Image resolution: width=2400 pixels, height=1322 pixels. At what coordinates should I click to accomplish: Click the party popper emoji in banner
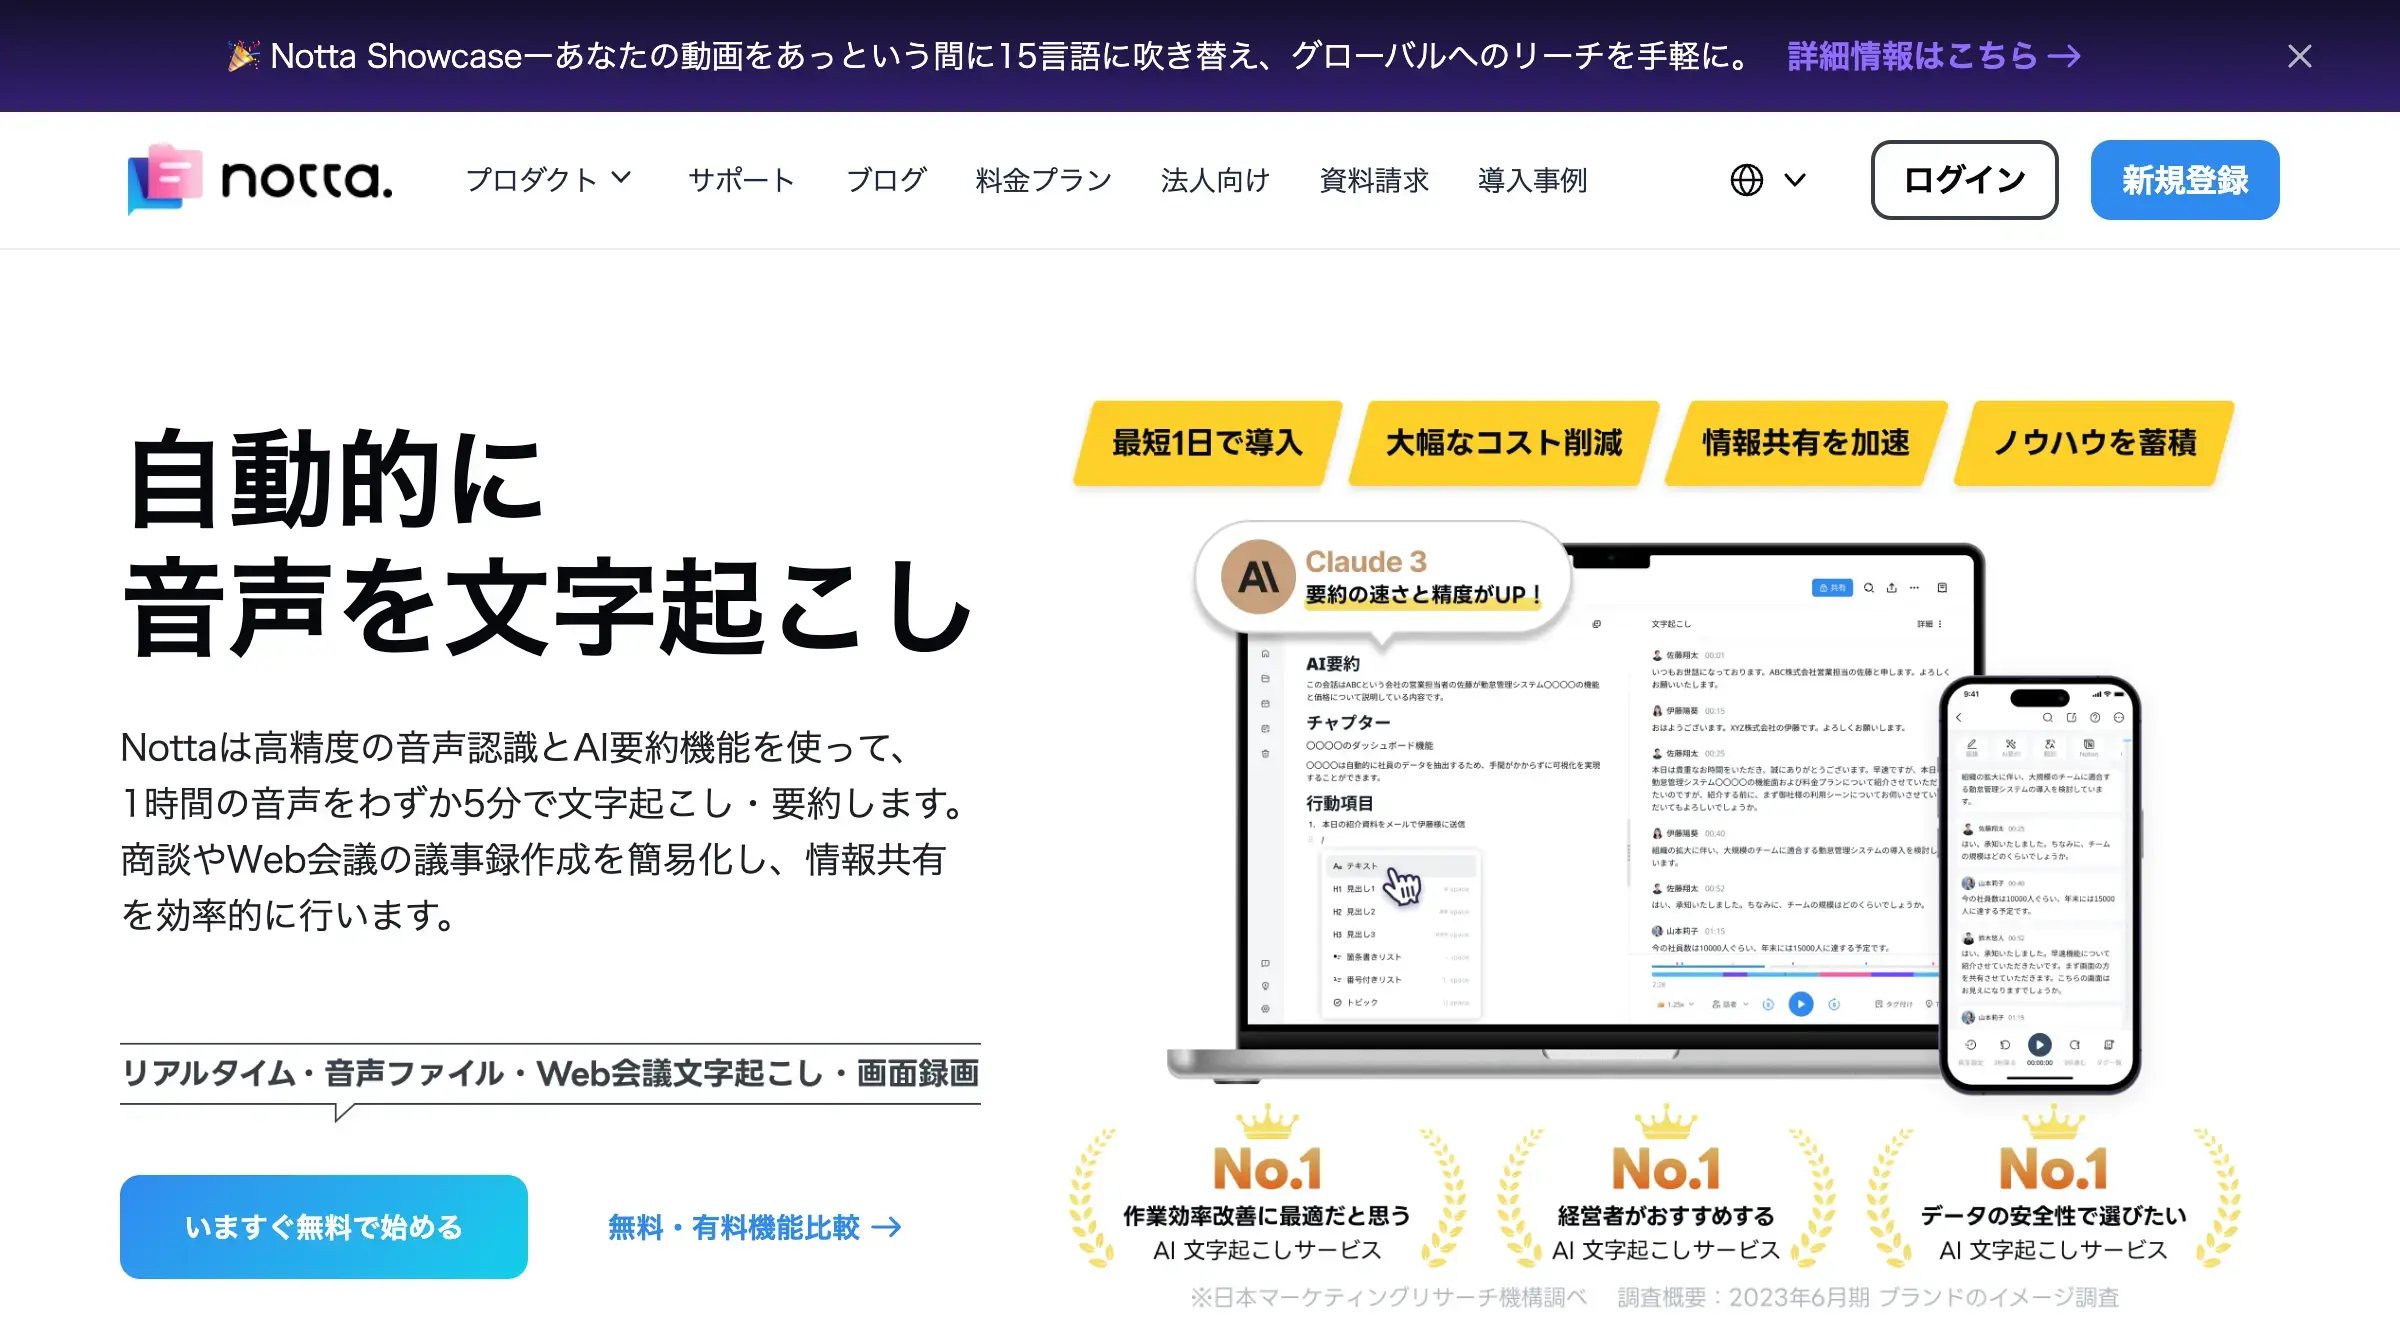(x=243, y=55)
